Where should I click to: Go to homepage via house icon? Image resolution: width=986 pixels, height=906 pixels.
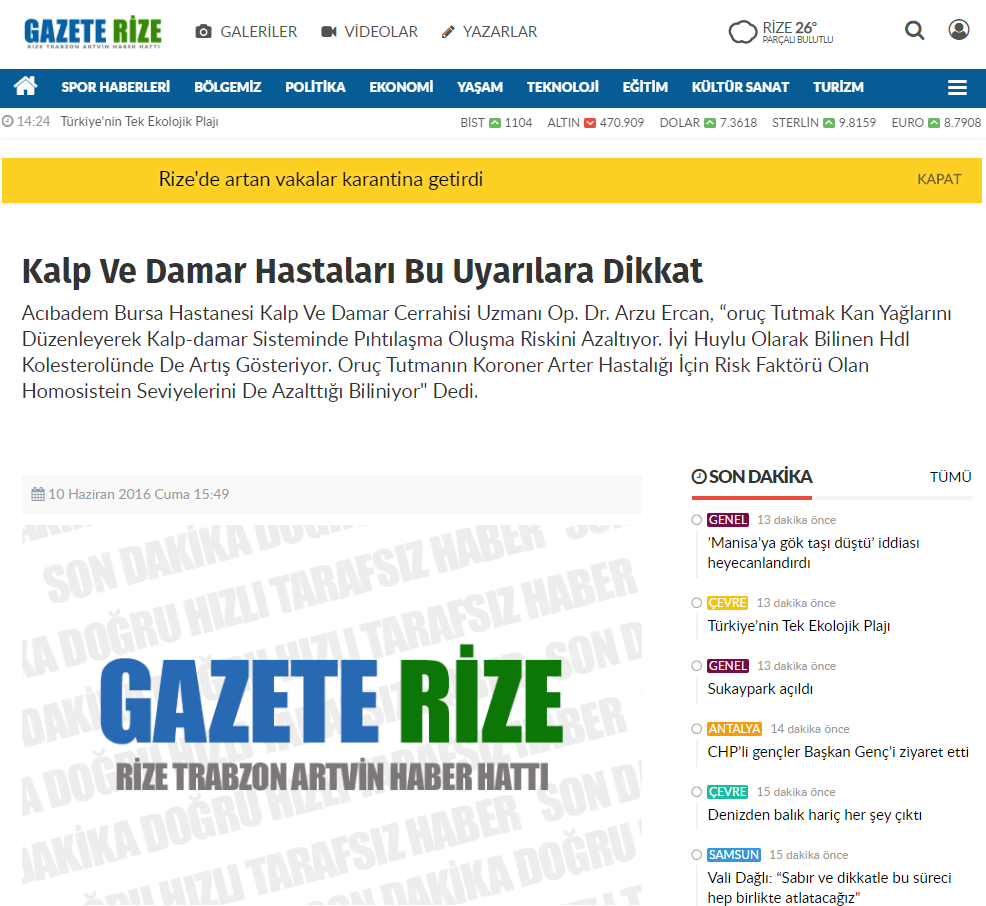click(26, 86)
